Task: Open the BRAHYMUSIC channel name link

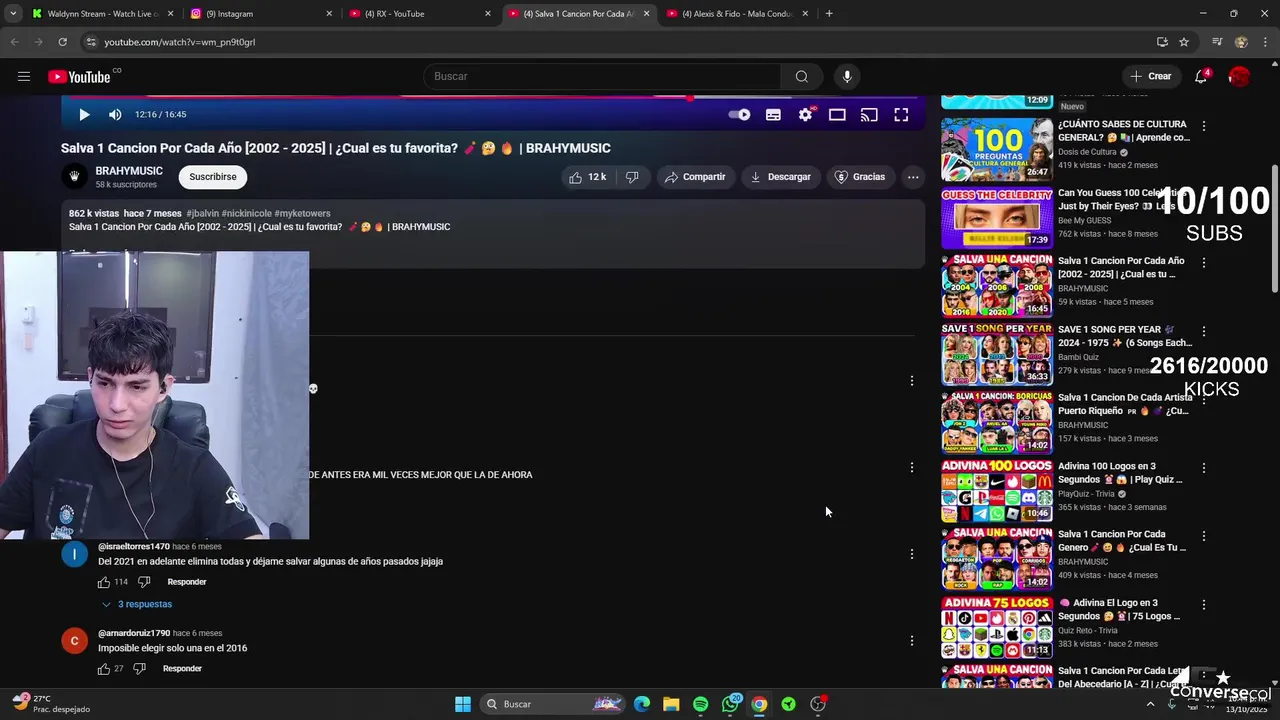Action: 129,171
